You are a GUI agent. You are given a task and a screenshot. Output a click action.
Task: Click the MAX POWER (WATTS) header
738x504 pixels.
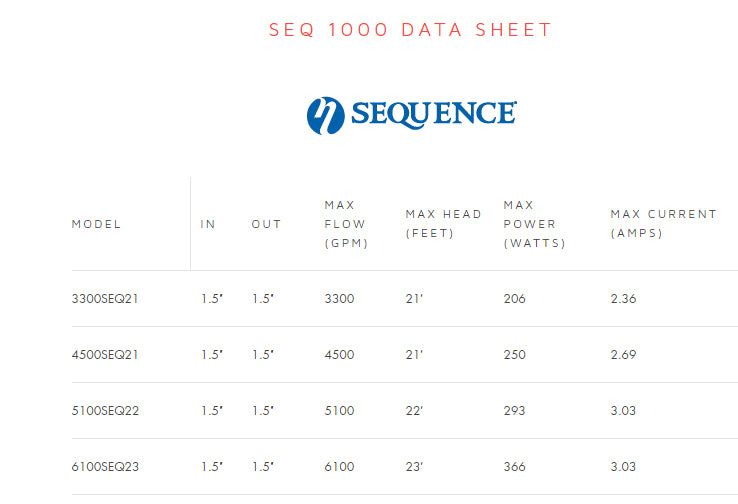click(x=535, y=224)
